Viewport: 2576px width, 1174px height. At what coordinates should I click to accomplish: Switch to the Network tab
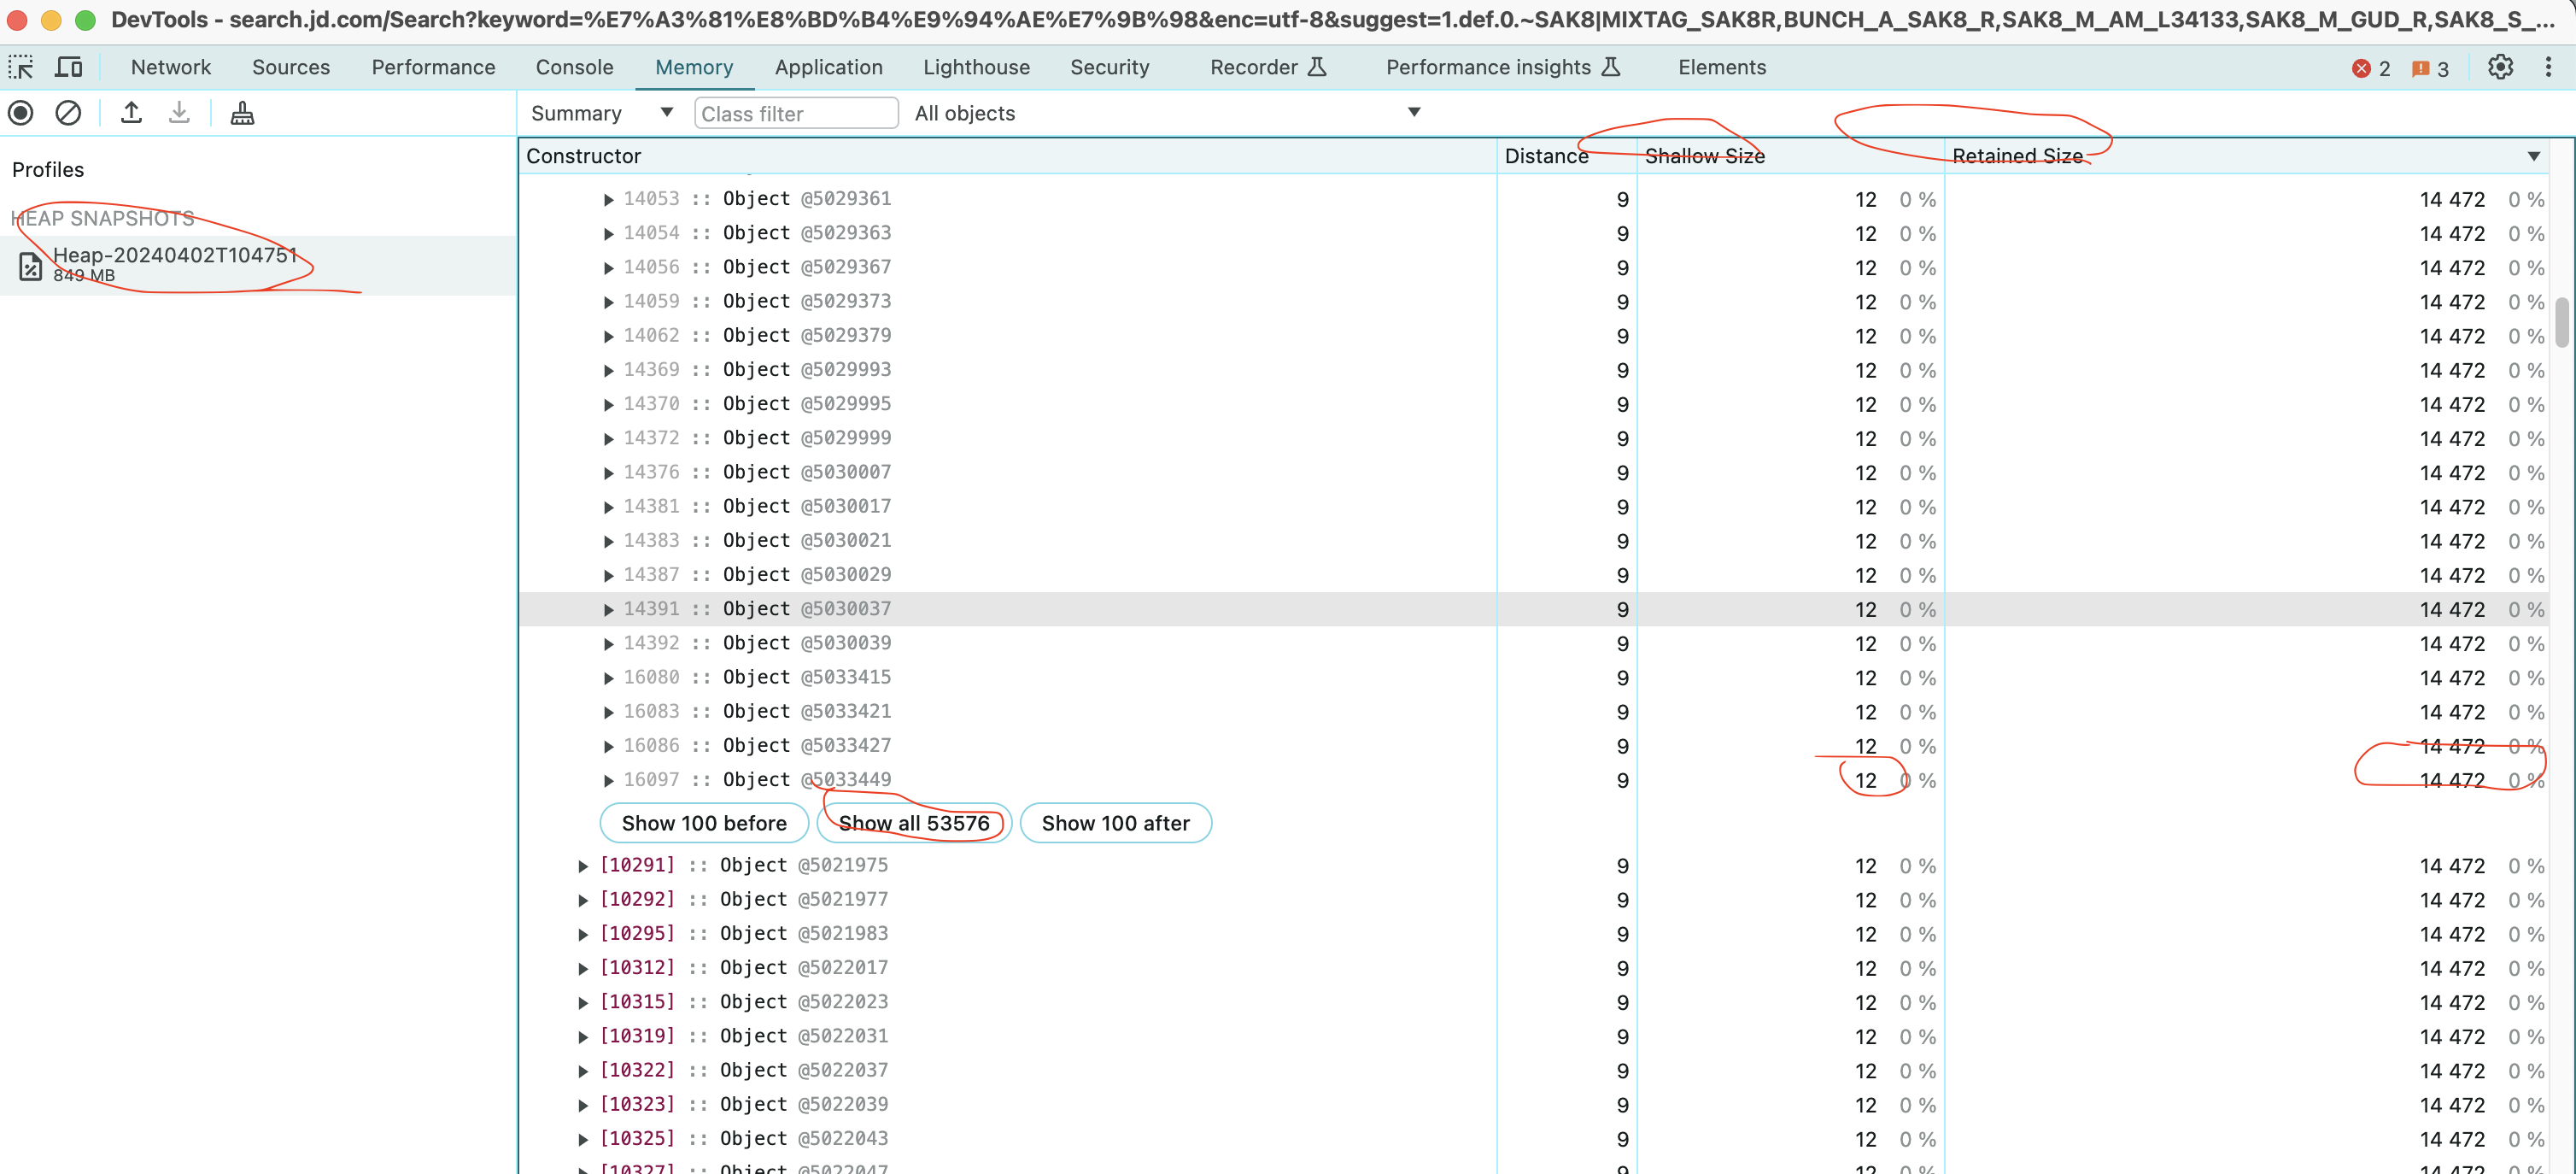pos(171,67)
